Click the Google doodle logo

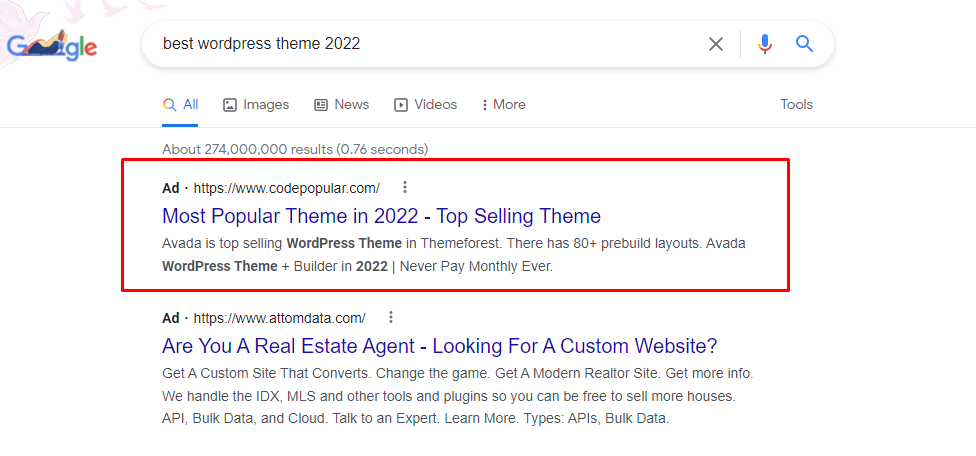coord(52,46)
